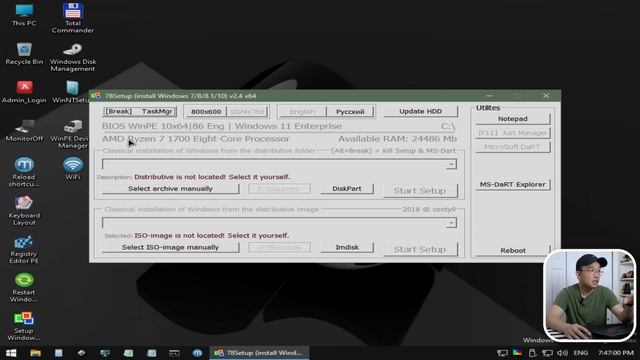Image resolution: width=640 pixels, height=360 pixels.
Task: Open the This PC desktop icon
Action: tap(24, 15)
